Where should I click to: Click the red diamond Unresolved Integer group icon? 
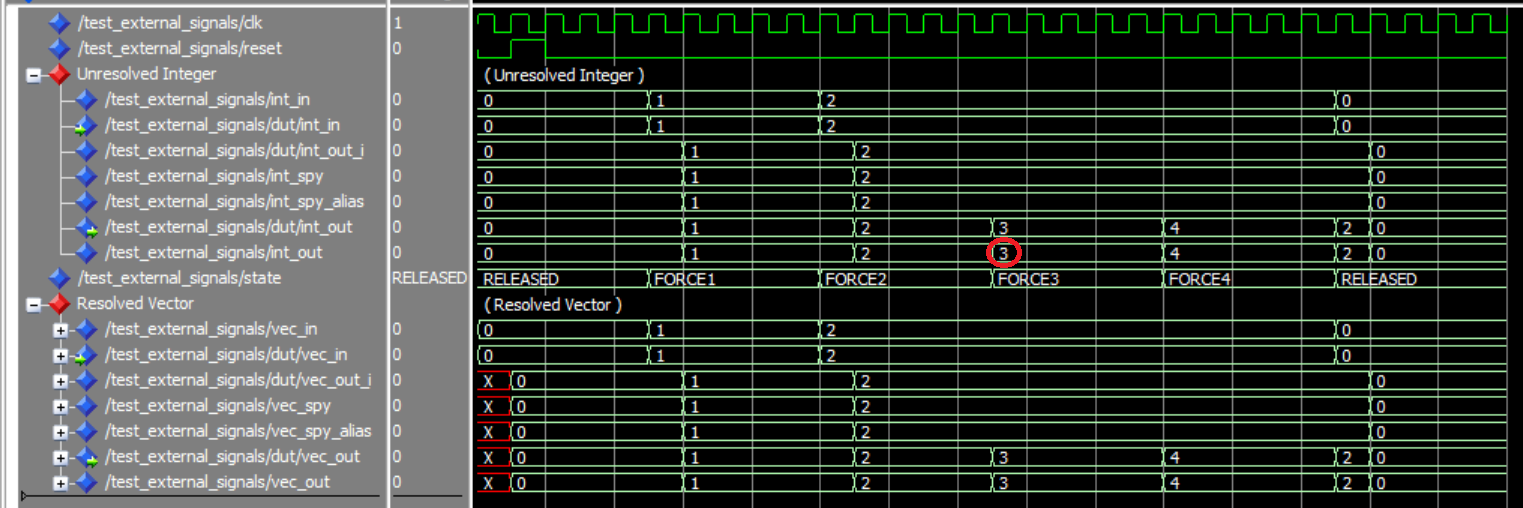[59, 74]
